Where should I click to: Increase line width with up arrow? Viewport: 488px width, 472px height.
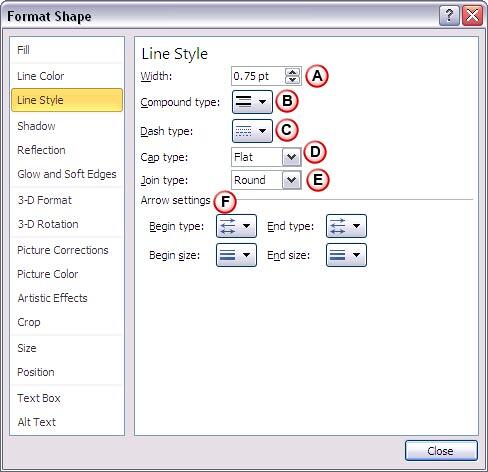292,72
